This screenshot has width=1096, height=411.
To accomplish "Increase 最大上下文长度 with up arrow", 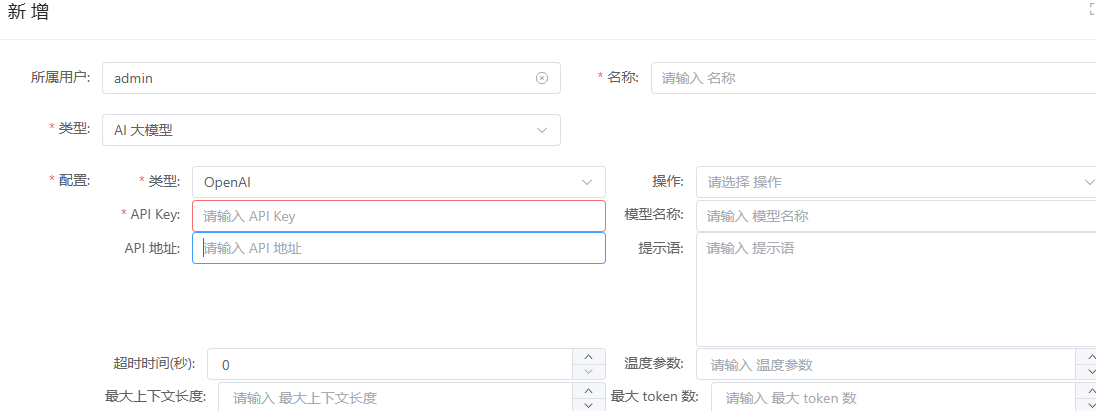I will (x=589, y=390).
